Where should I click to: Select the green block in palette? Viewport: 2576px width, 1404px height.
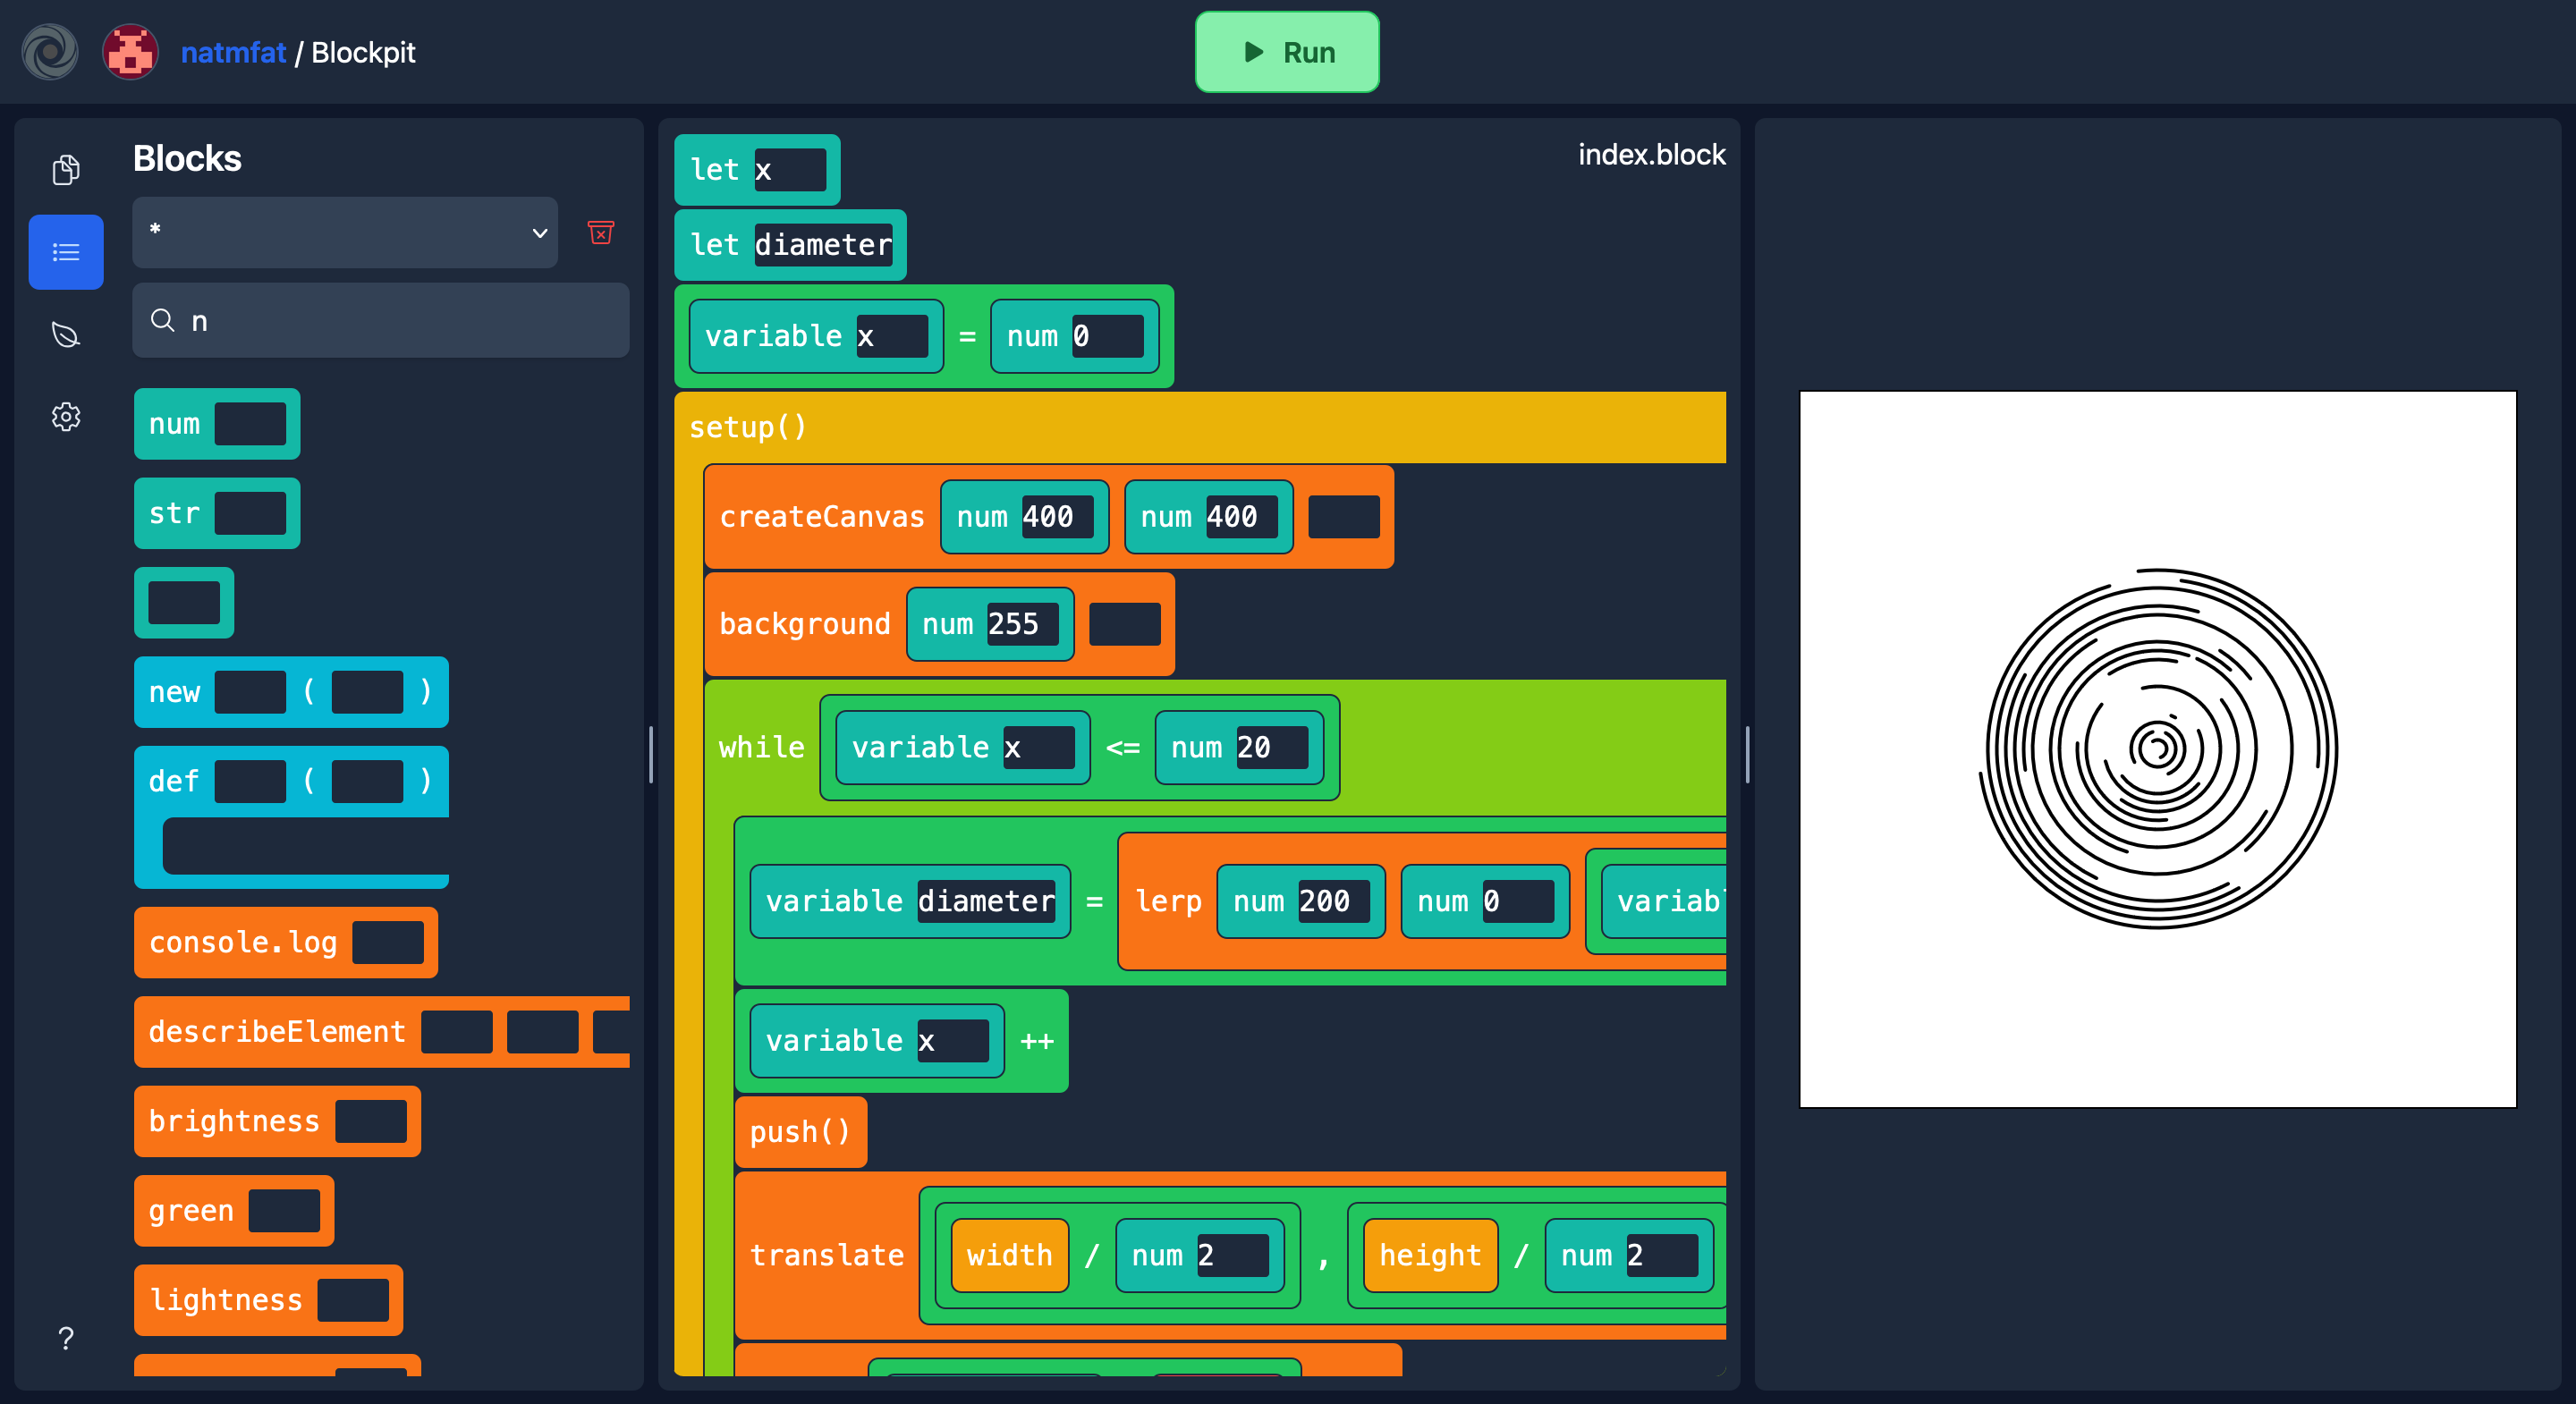coord(234,1210)
